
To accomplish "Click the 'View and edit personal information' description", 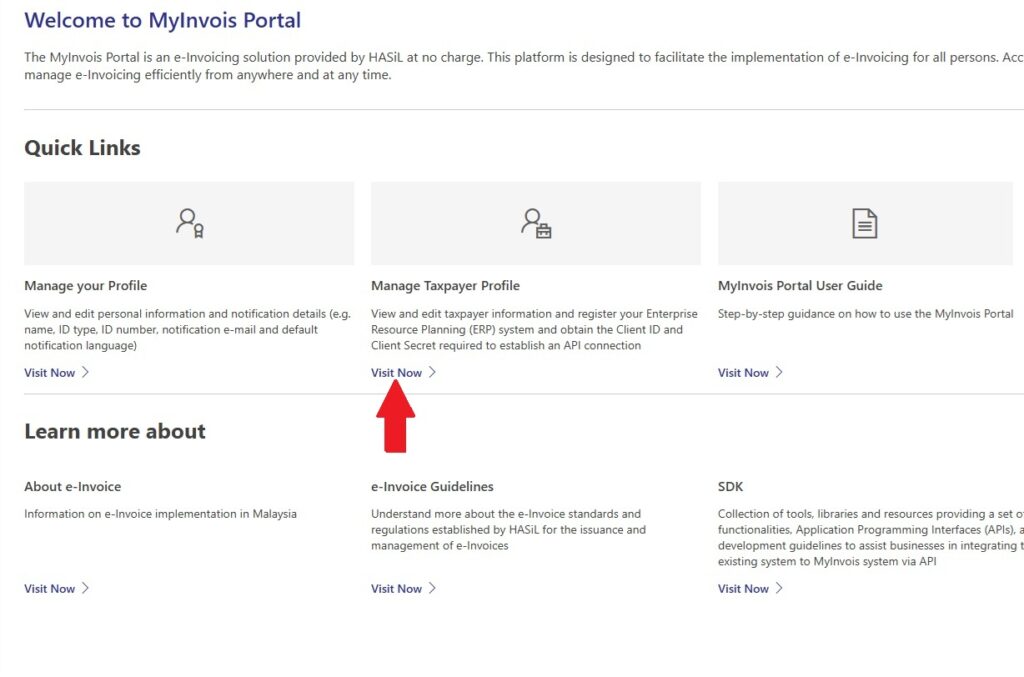I will pos(187,330).
